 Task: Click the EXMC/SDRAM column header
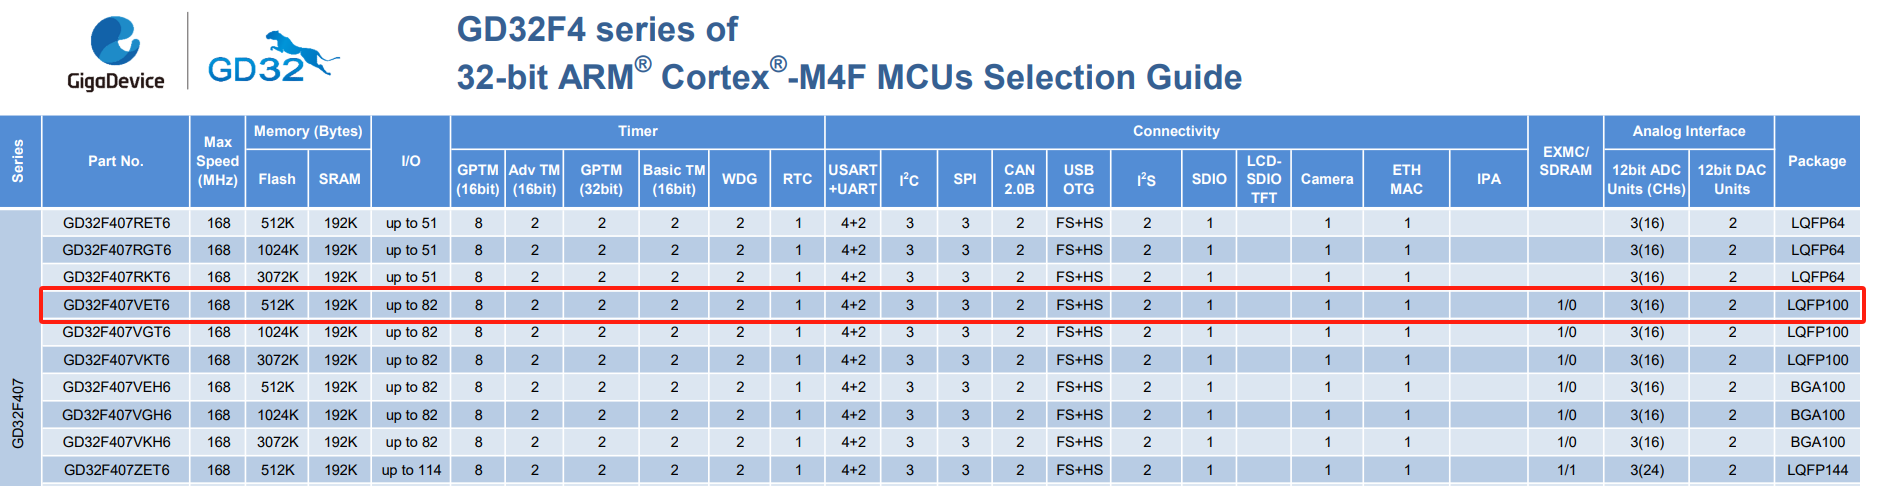(x=1565, y=161)
